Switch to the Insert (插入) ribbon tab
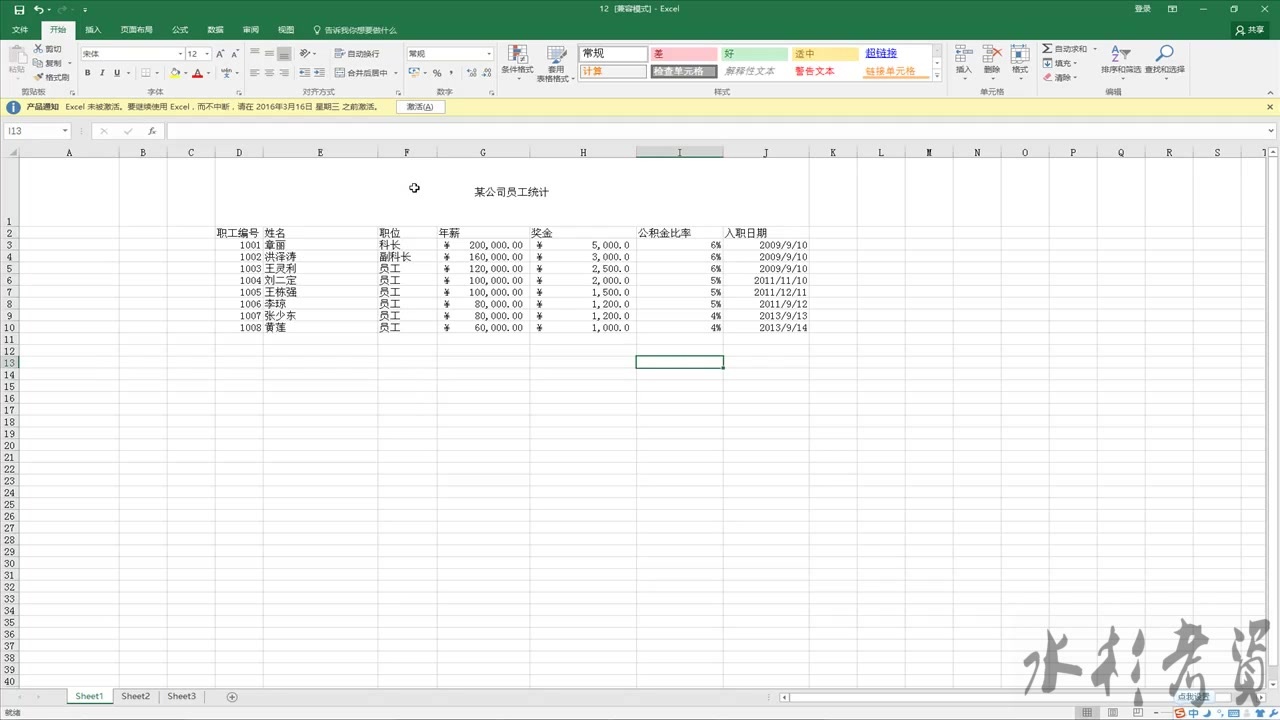 point(93,30)
